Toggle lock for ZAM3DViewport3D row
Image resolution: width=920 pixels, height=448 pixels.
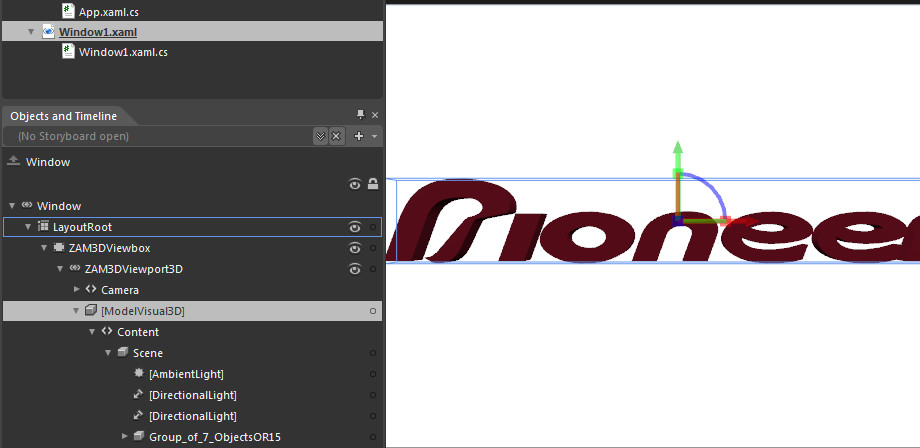(373, 269)
